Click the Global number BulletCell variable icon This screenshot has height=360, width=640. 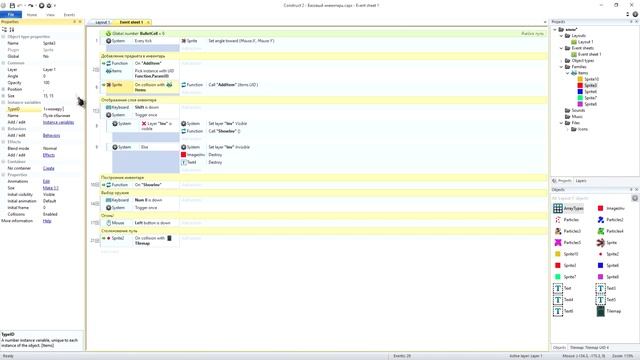coord(108,33)
